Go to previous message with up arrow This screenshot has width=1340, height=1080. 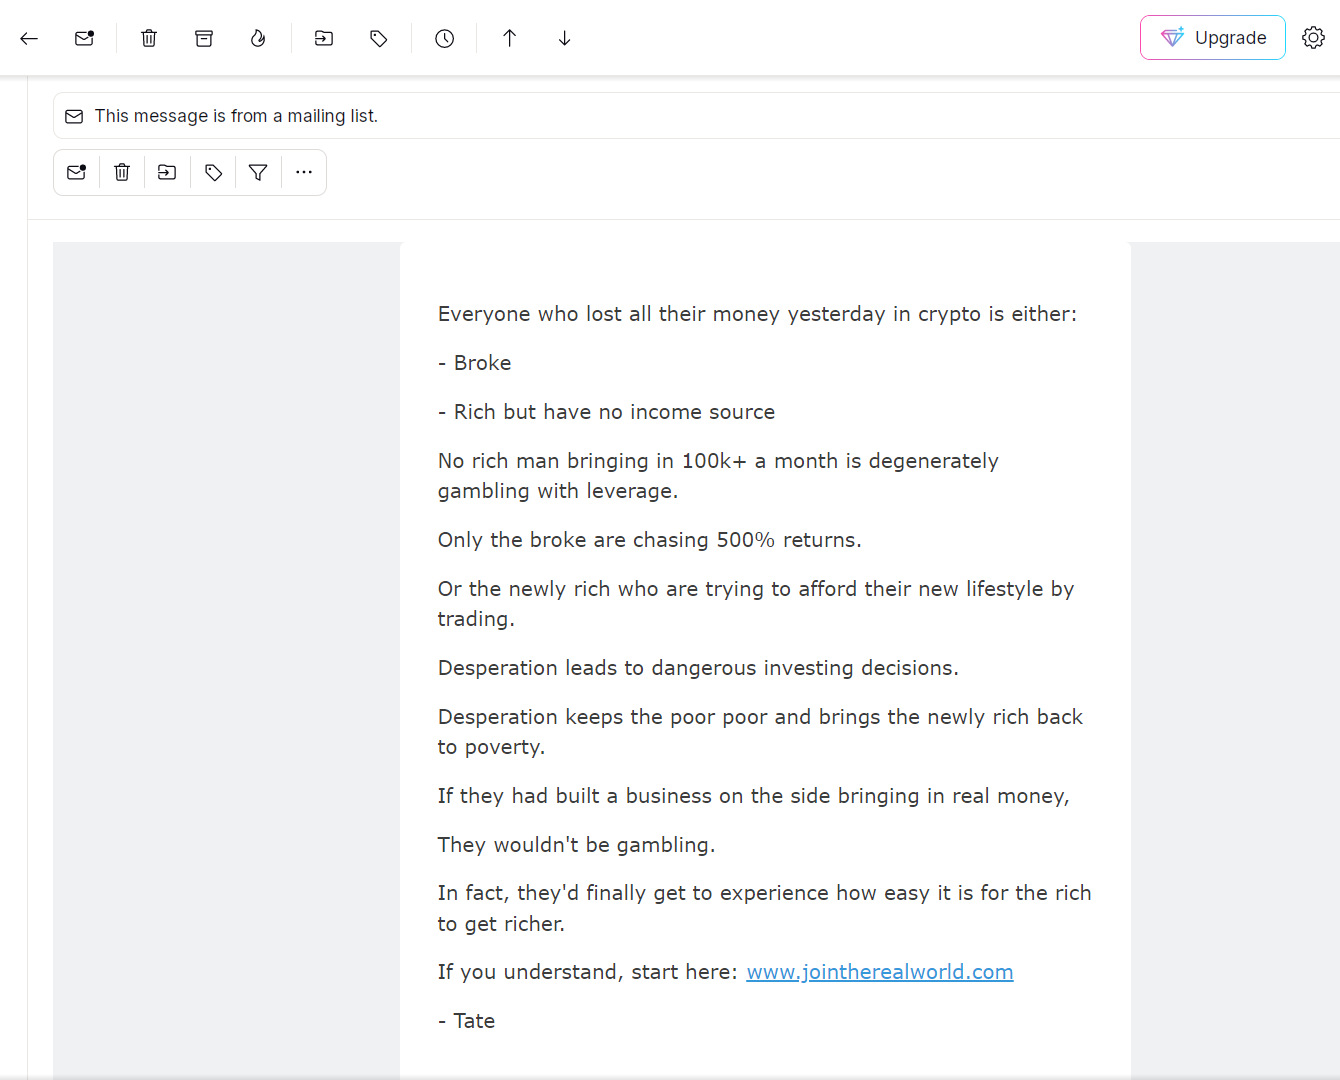click(x=510, y=38)
